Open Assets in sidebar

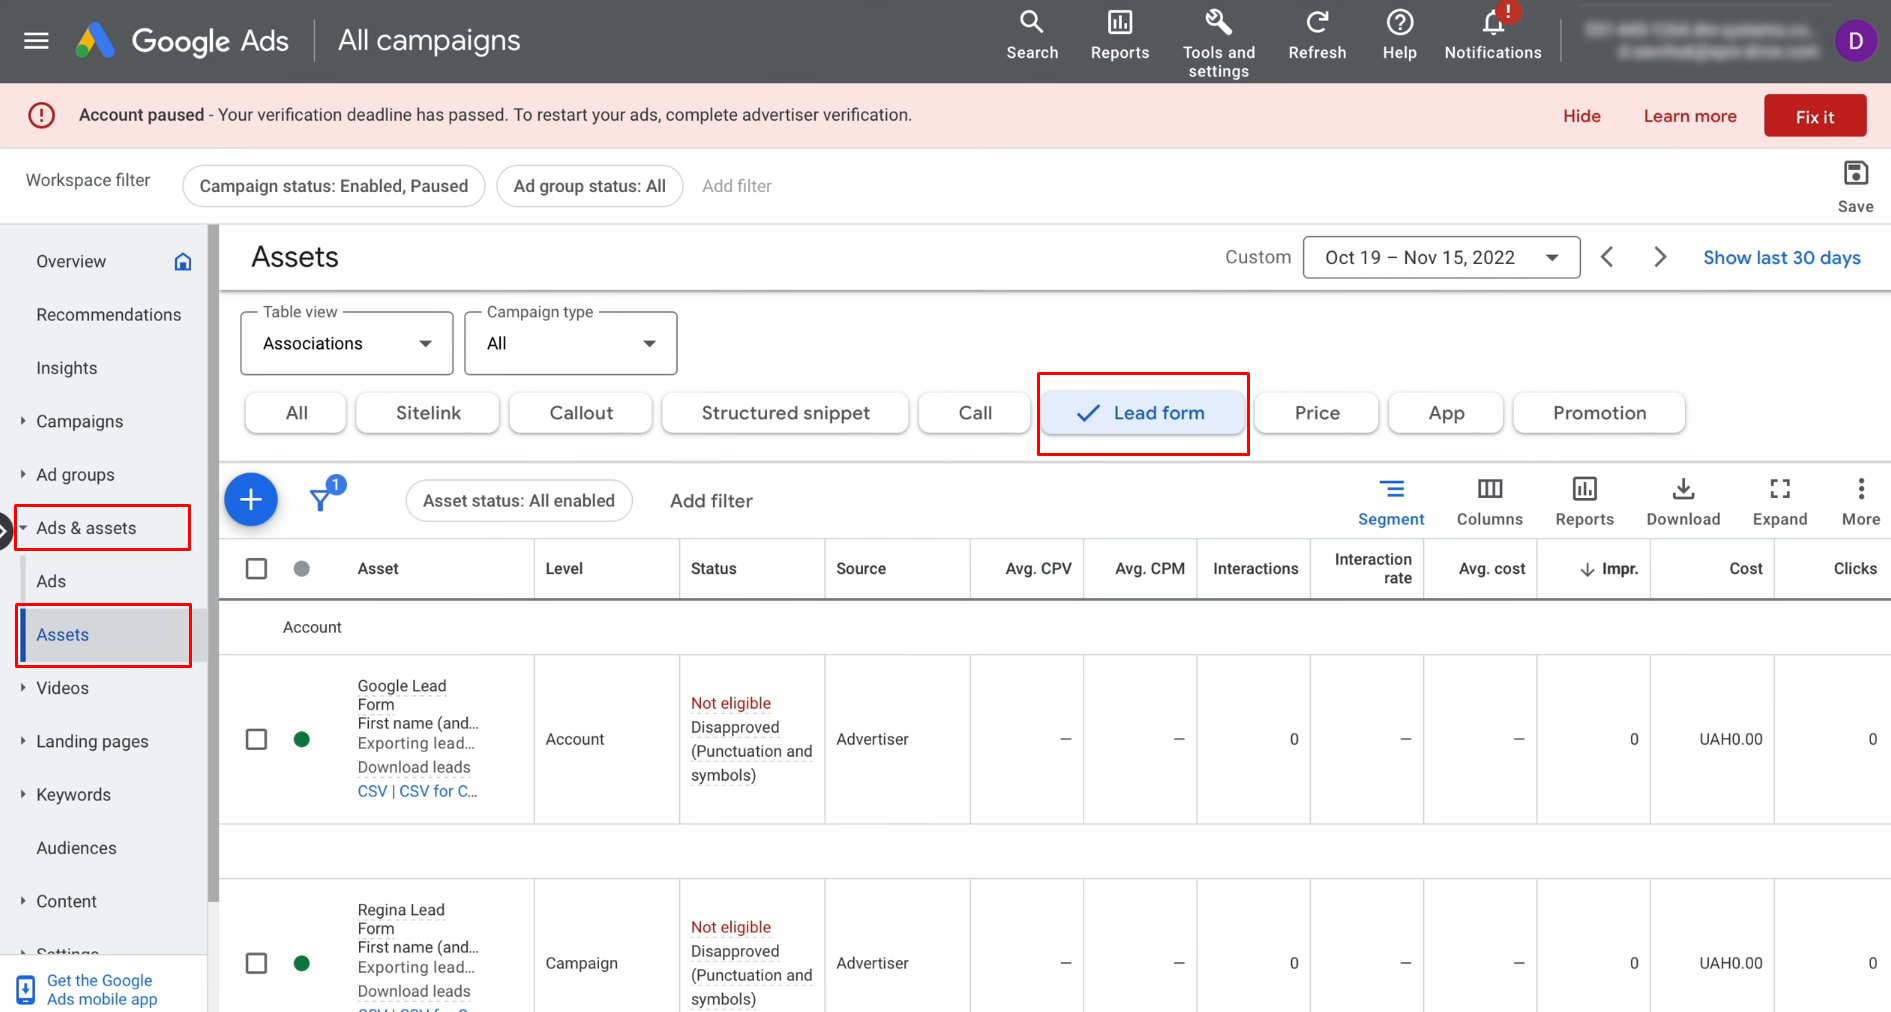(x=104, y=635)
